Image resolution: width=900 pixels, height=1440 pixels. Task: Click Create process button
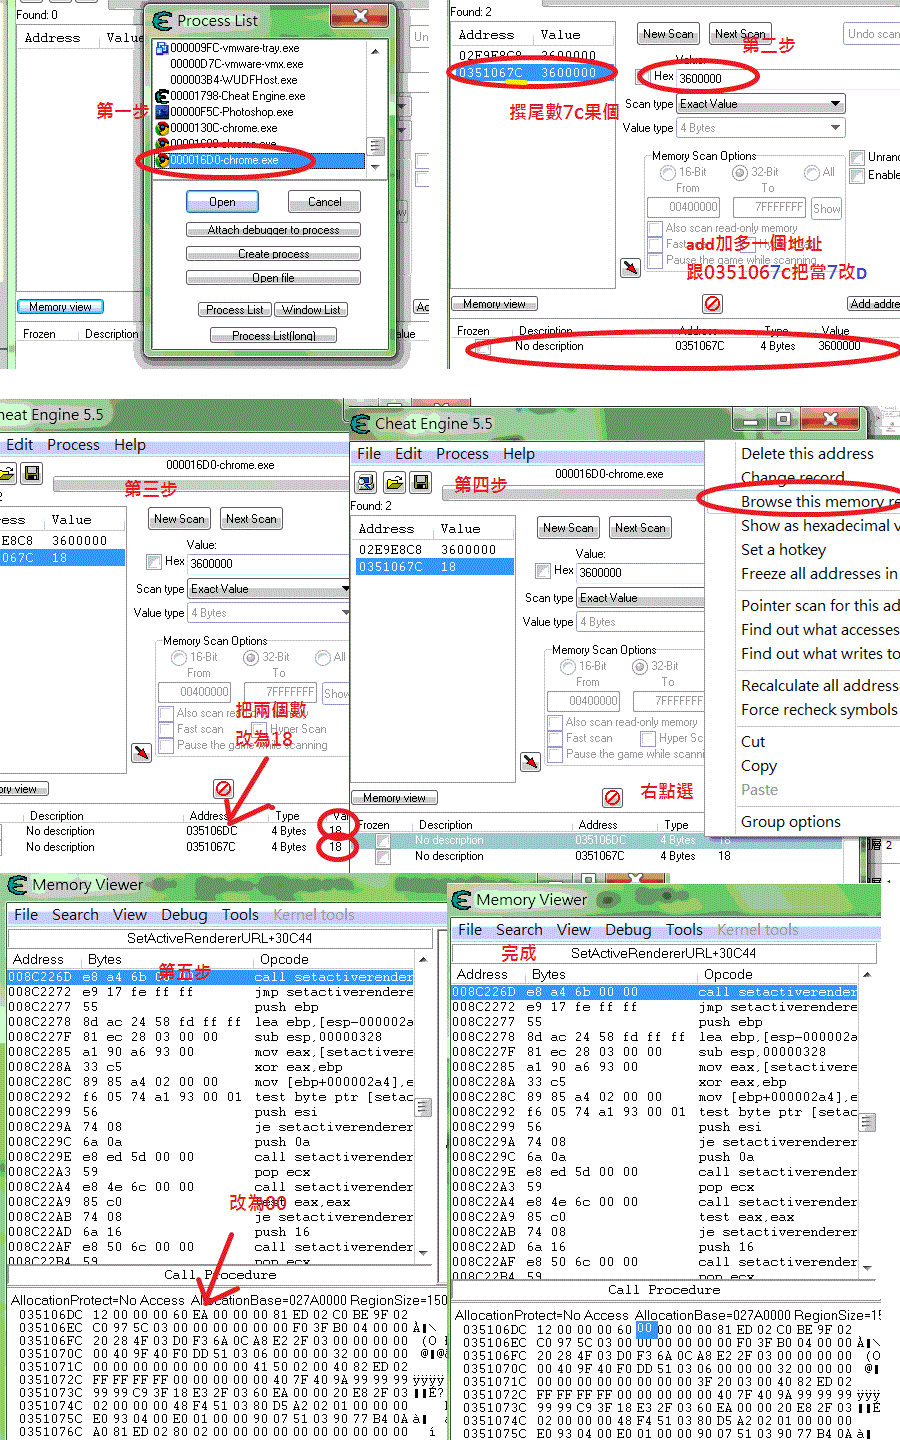click(273, 254)
